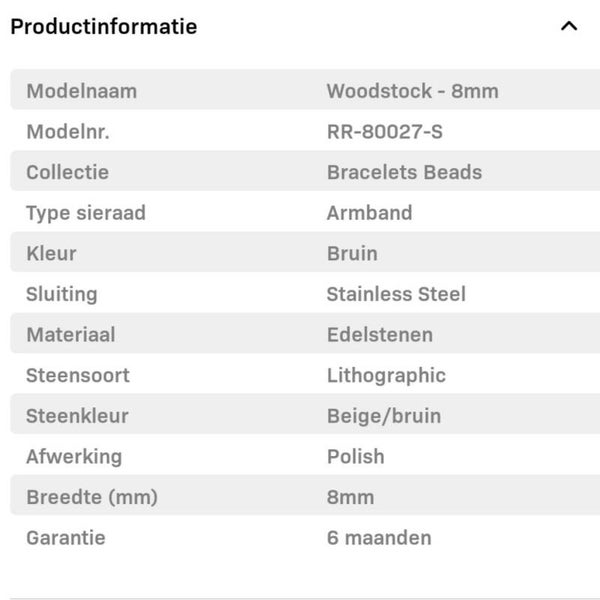This screenshot has width=600, height=600.
Task: Click the Sluiting label
Action: point(62,294)
